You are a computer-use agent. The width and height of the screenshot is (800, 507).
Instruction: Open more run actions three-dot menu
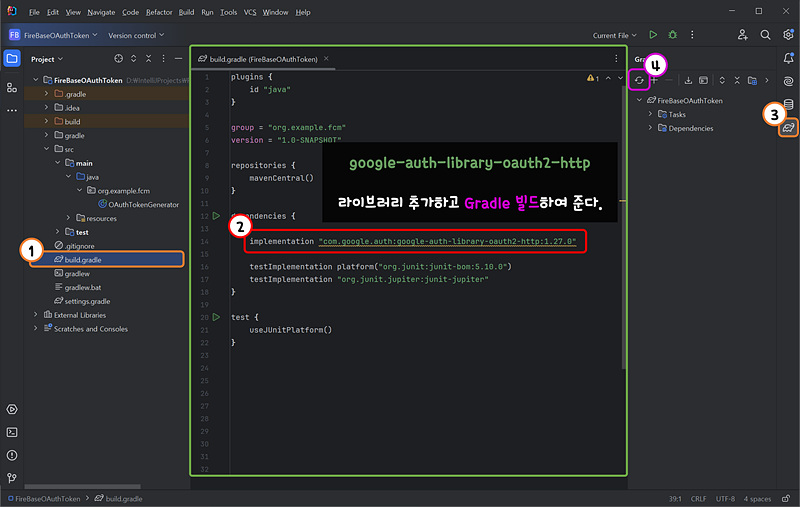point(692,35)
